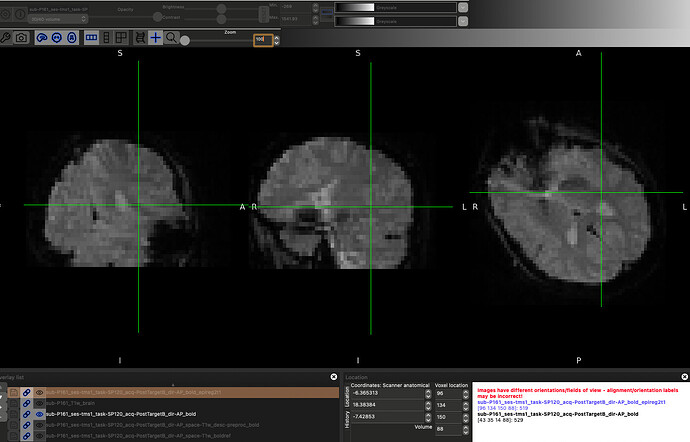Click the save icon of the epireg2t1 overlay
This screenshot has height=442, width=690.
tap(15, 392)
